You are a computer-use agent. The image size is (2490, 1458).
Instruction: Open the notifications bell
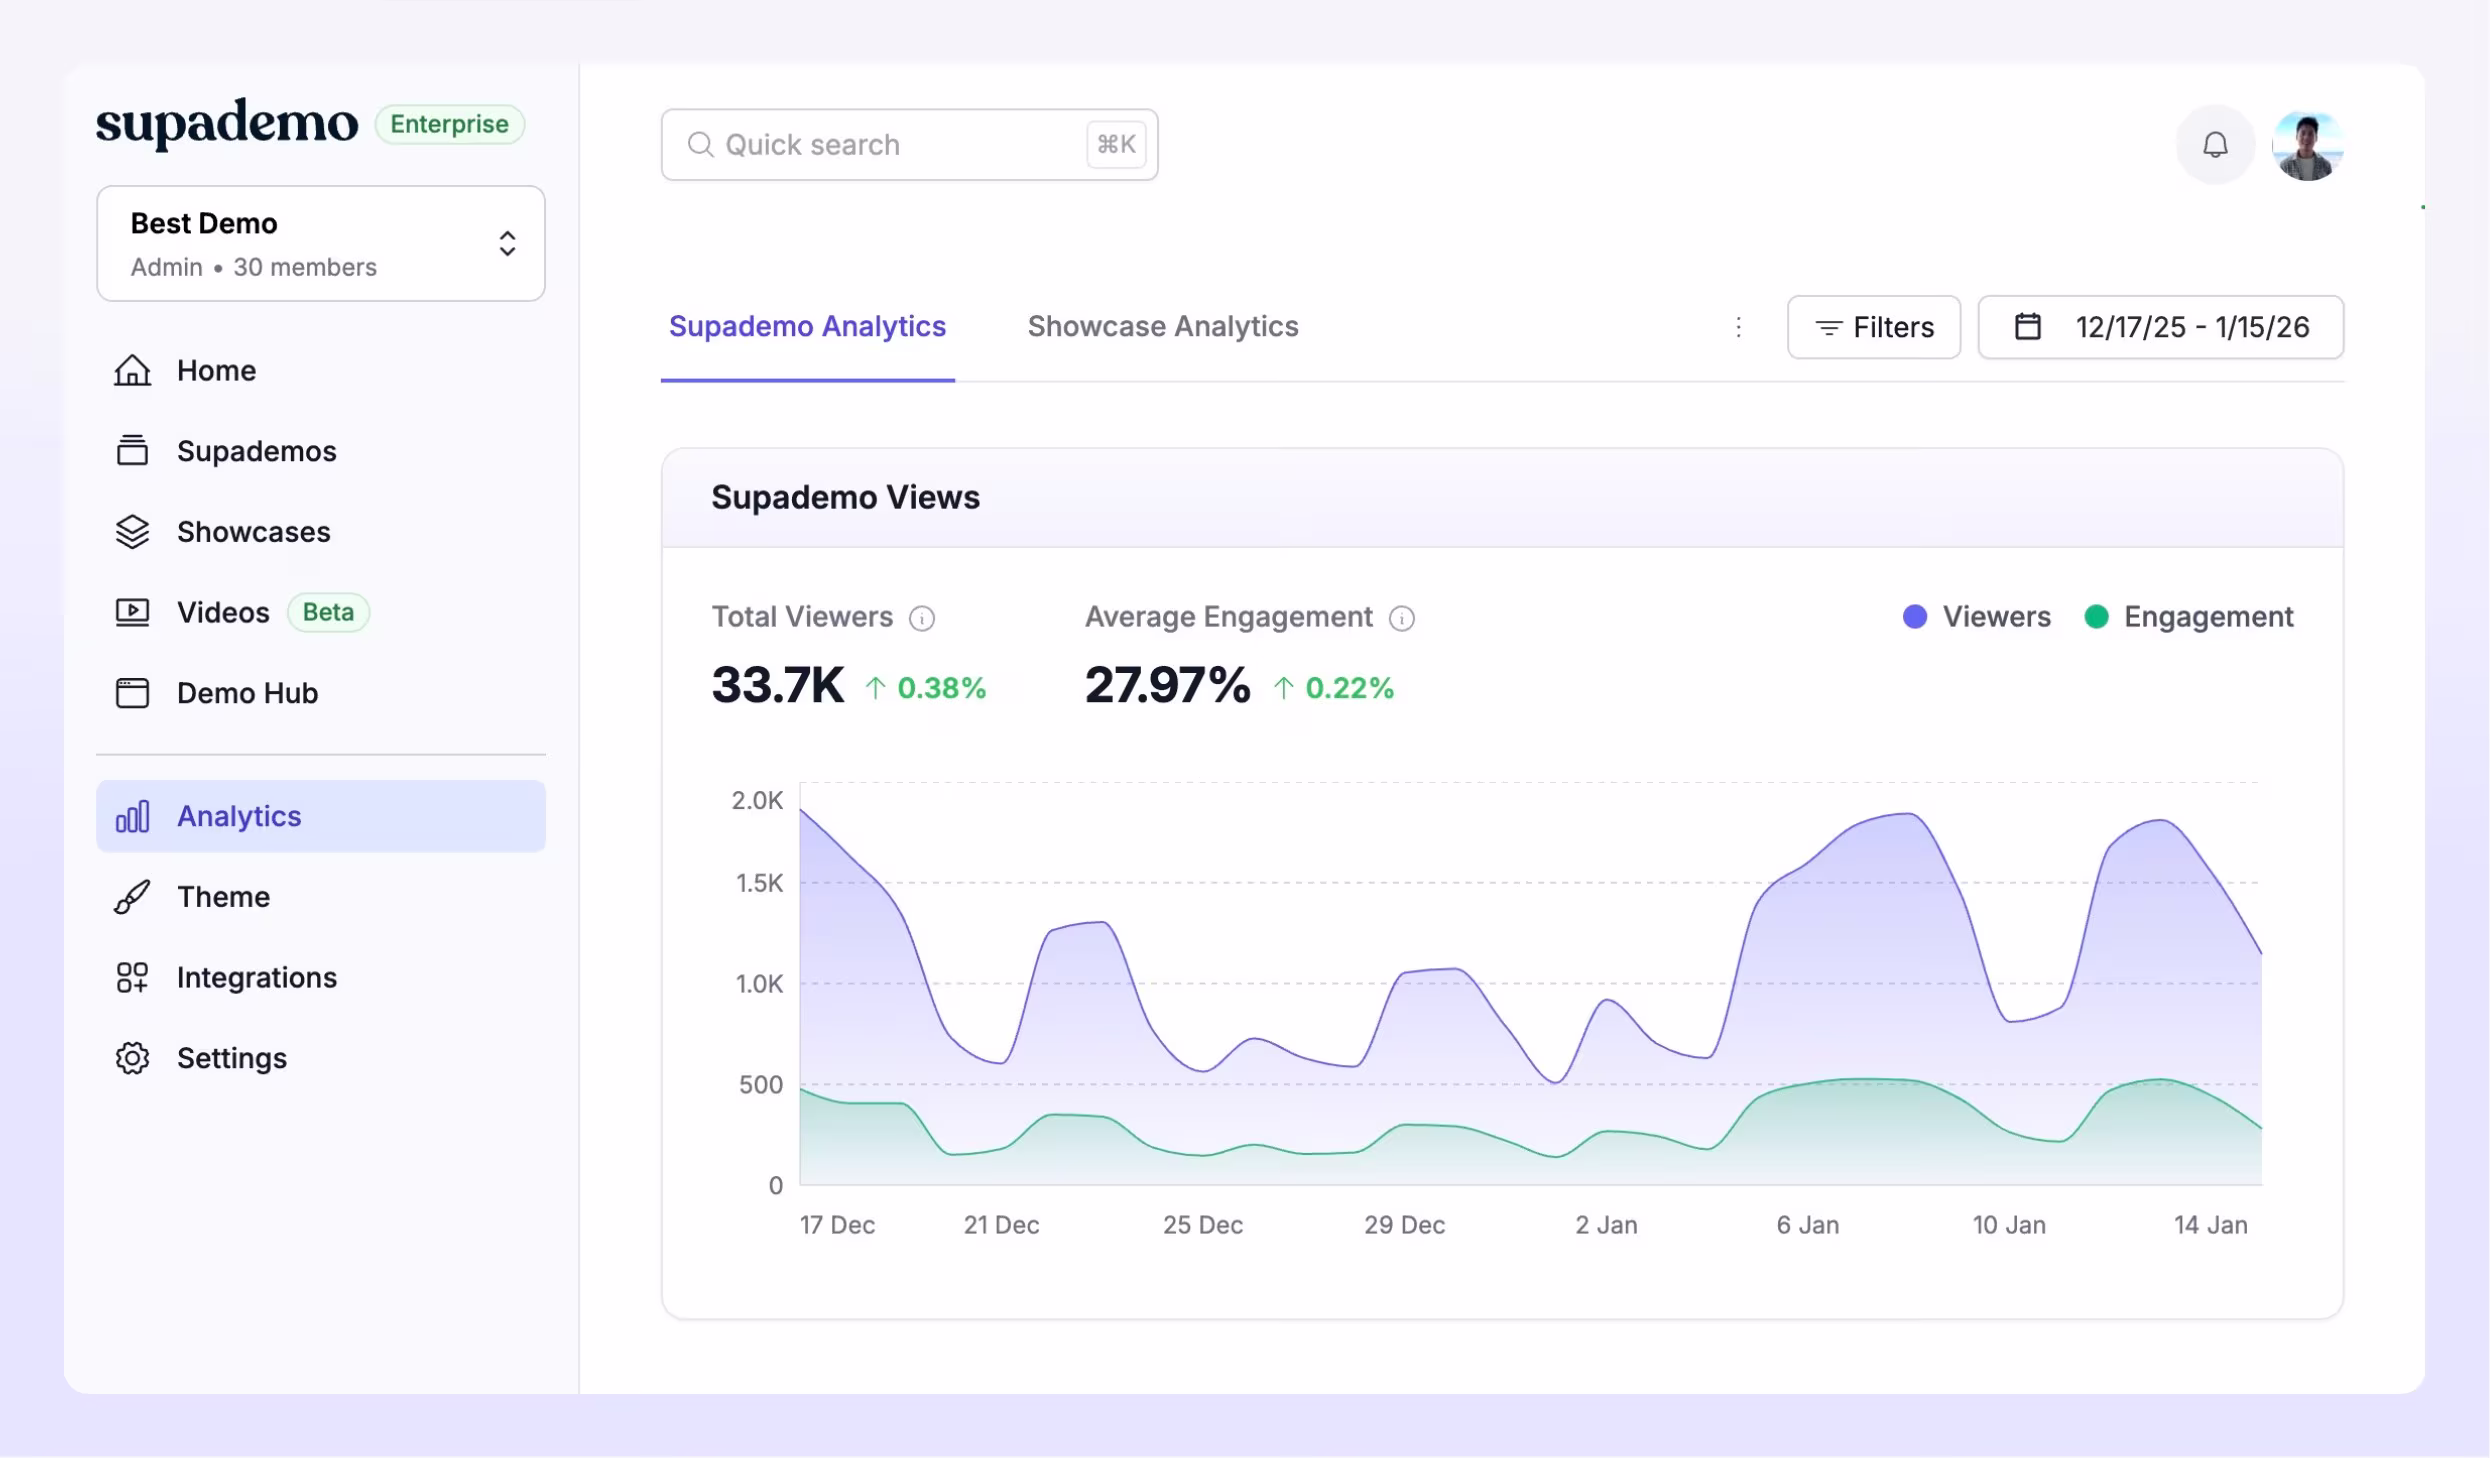click(2215, 145)
